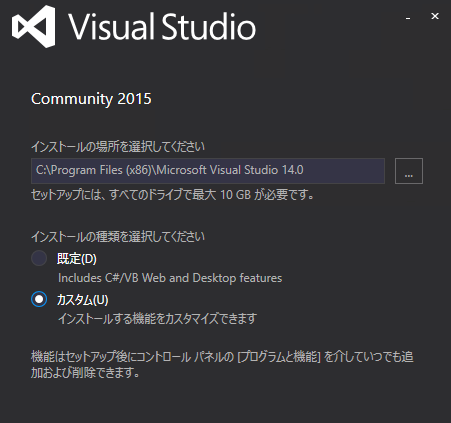Click the インストールする機能をカスタマイズできます description
The image size is (451, 423).
tap(157, 319)
